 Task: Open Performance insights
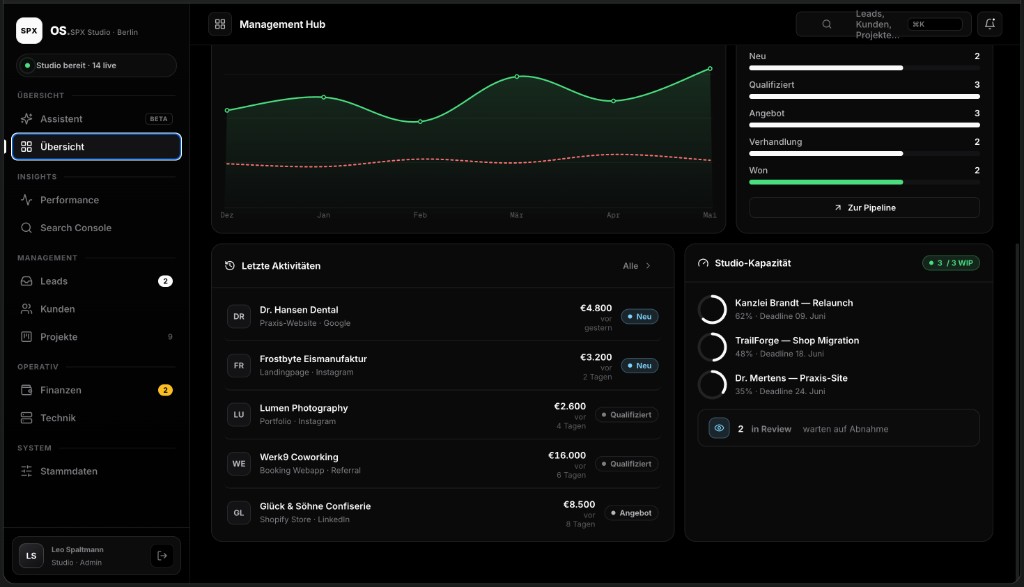[x=96, y=200]
